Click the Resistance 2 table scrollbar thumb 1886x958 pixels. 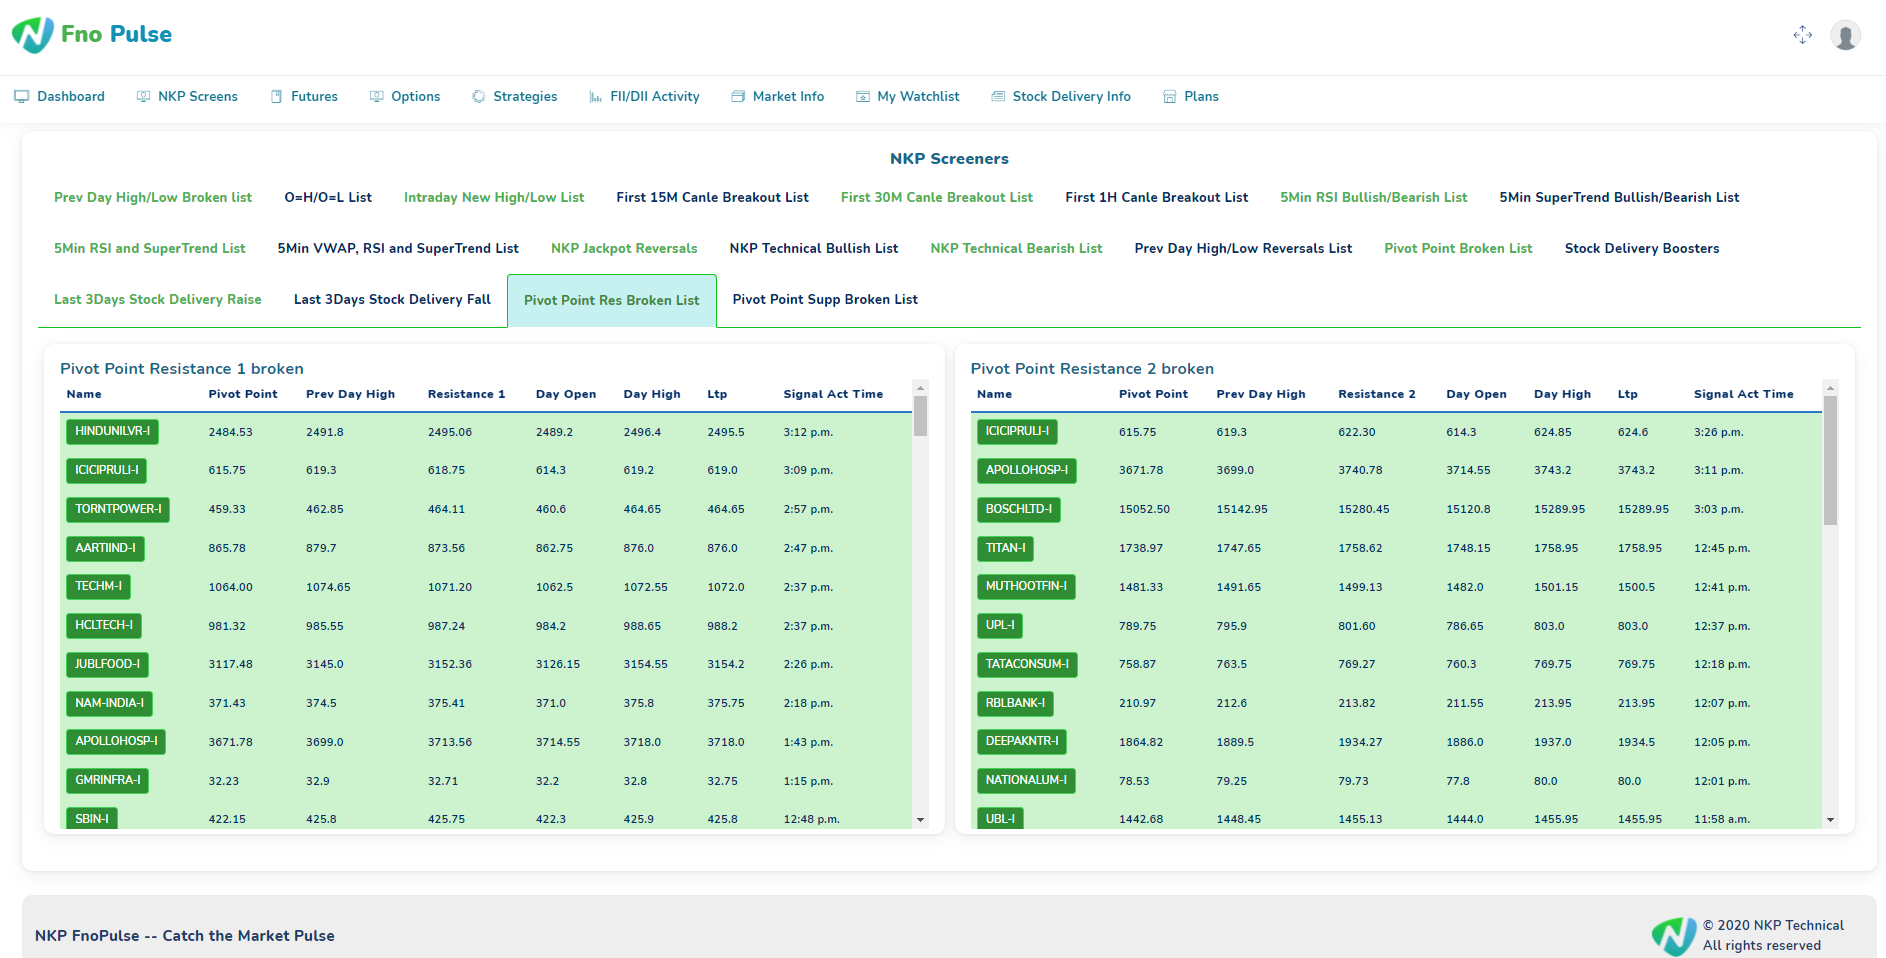pos(1830,460)
